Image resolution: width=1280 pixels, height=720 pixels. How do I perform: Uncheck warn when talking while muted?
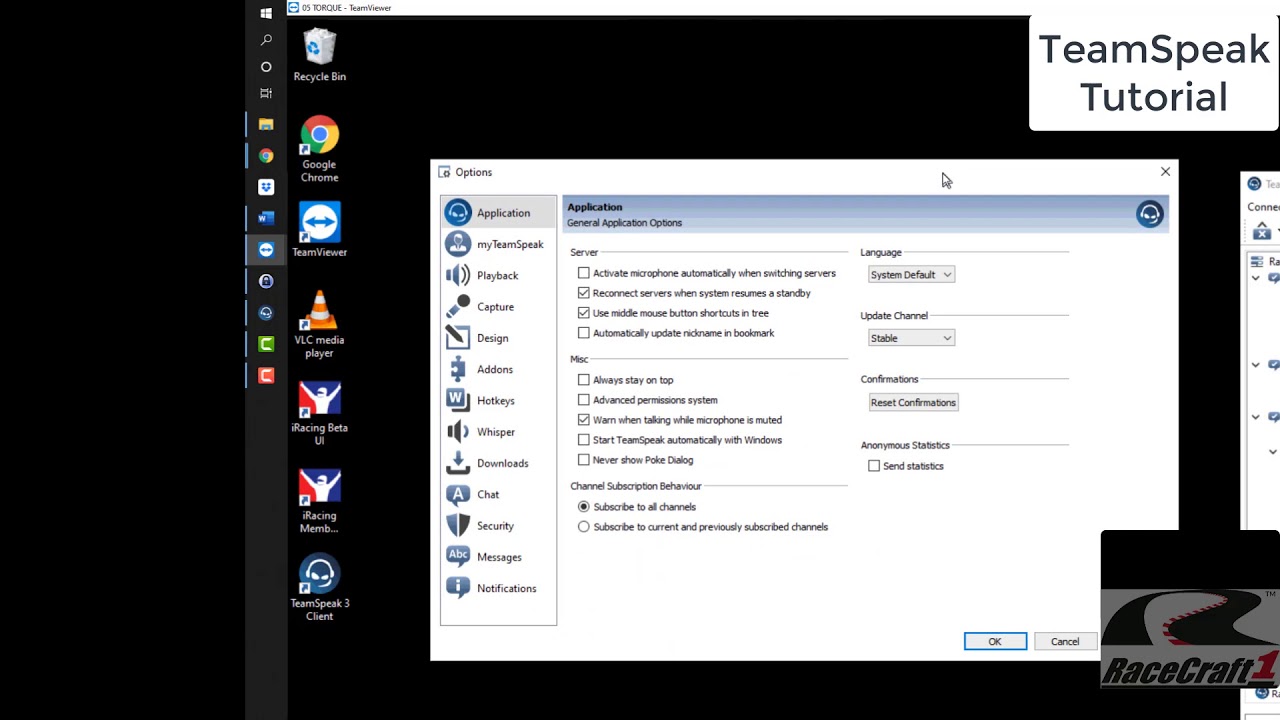584,420
